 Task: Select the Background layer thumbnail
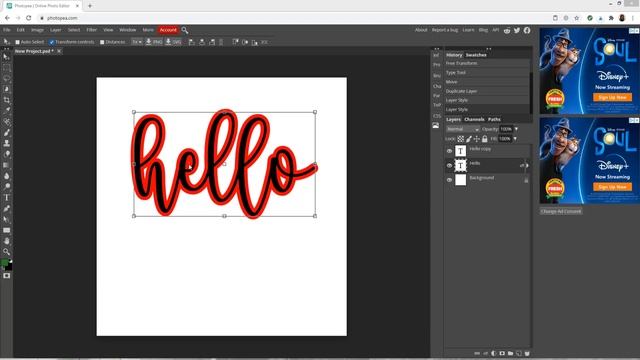pyautogui.click(x=460, y=180)
